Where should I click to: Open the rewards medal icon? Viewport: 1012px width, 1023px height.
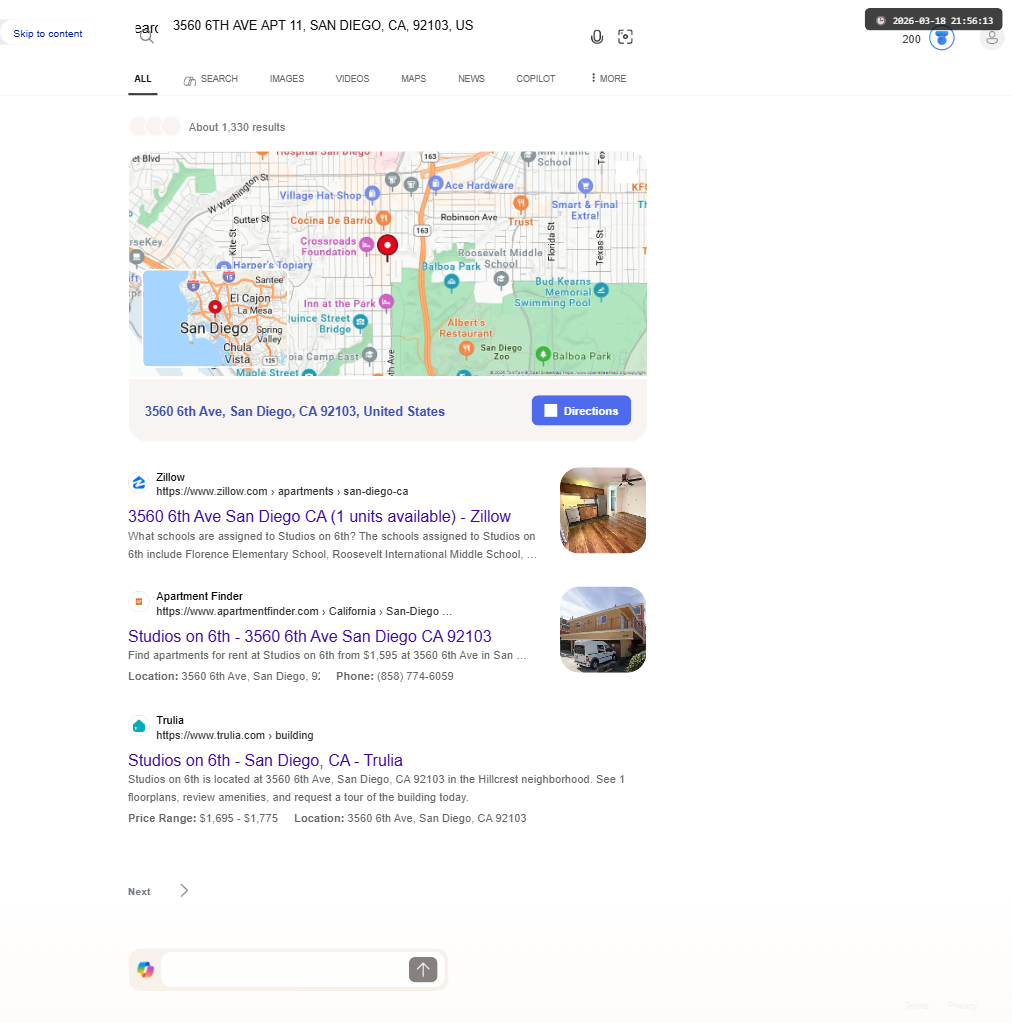942,38
